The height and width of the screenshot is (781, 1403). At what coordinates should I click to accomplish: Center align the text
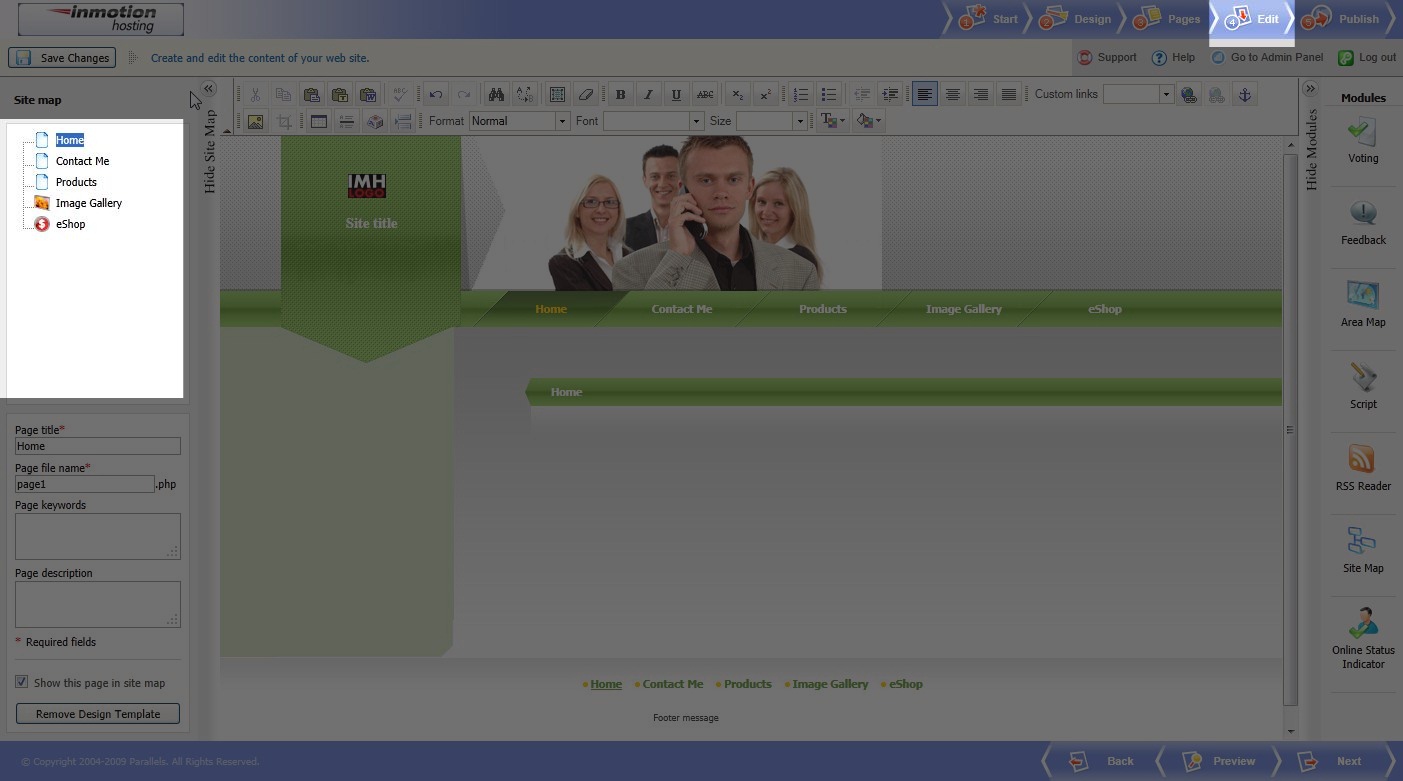[x=952, y=94]
